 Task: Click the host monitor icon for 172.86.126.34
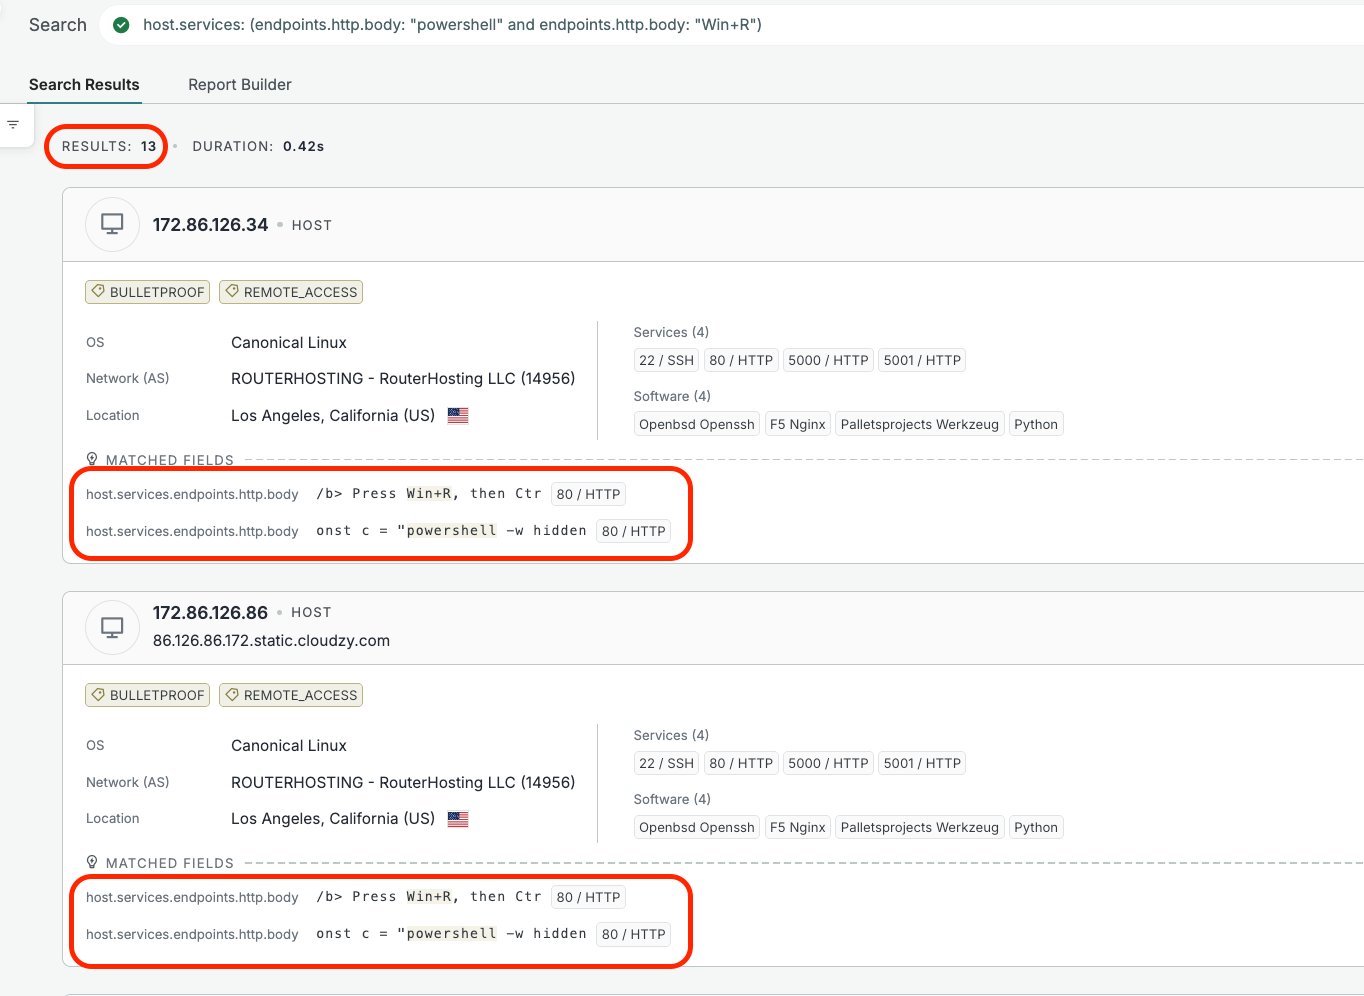click(112, 224)
